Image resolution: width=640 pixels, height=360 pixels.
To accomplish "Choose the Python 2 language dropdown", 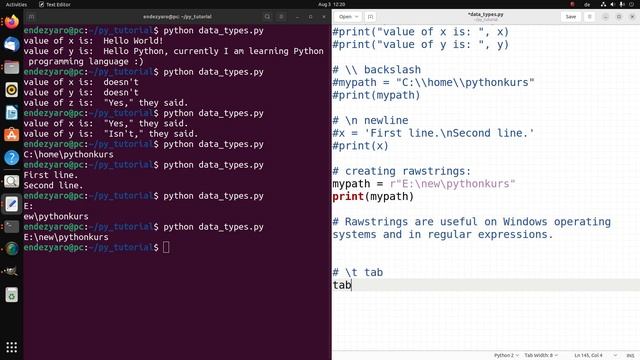I will pos(506,356).
